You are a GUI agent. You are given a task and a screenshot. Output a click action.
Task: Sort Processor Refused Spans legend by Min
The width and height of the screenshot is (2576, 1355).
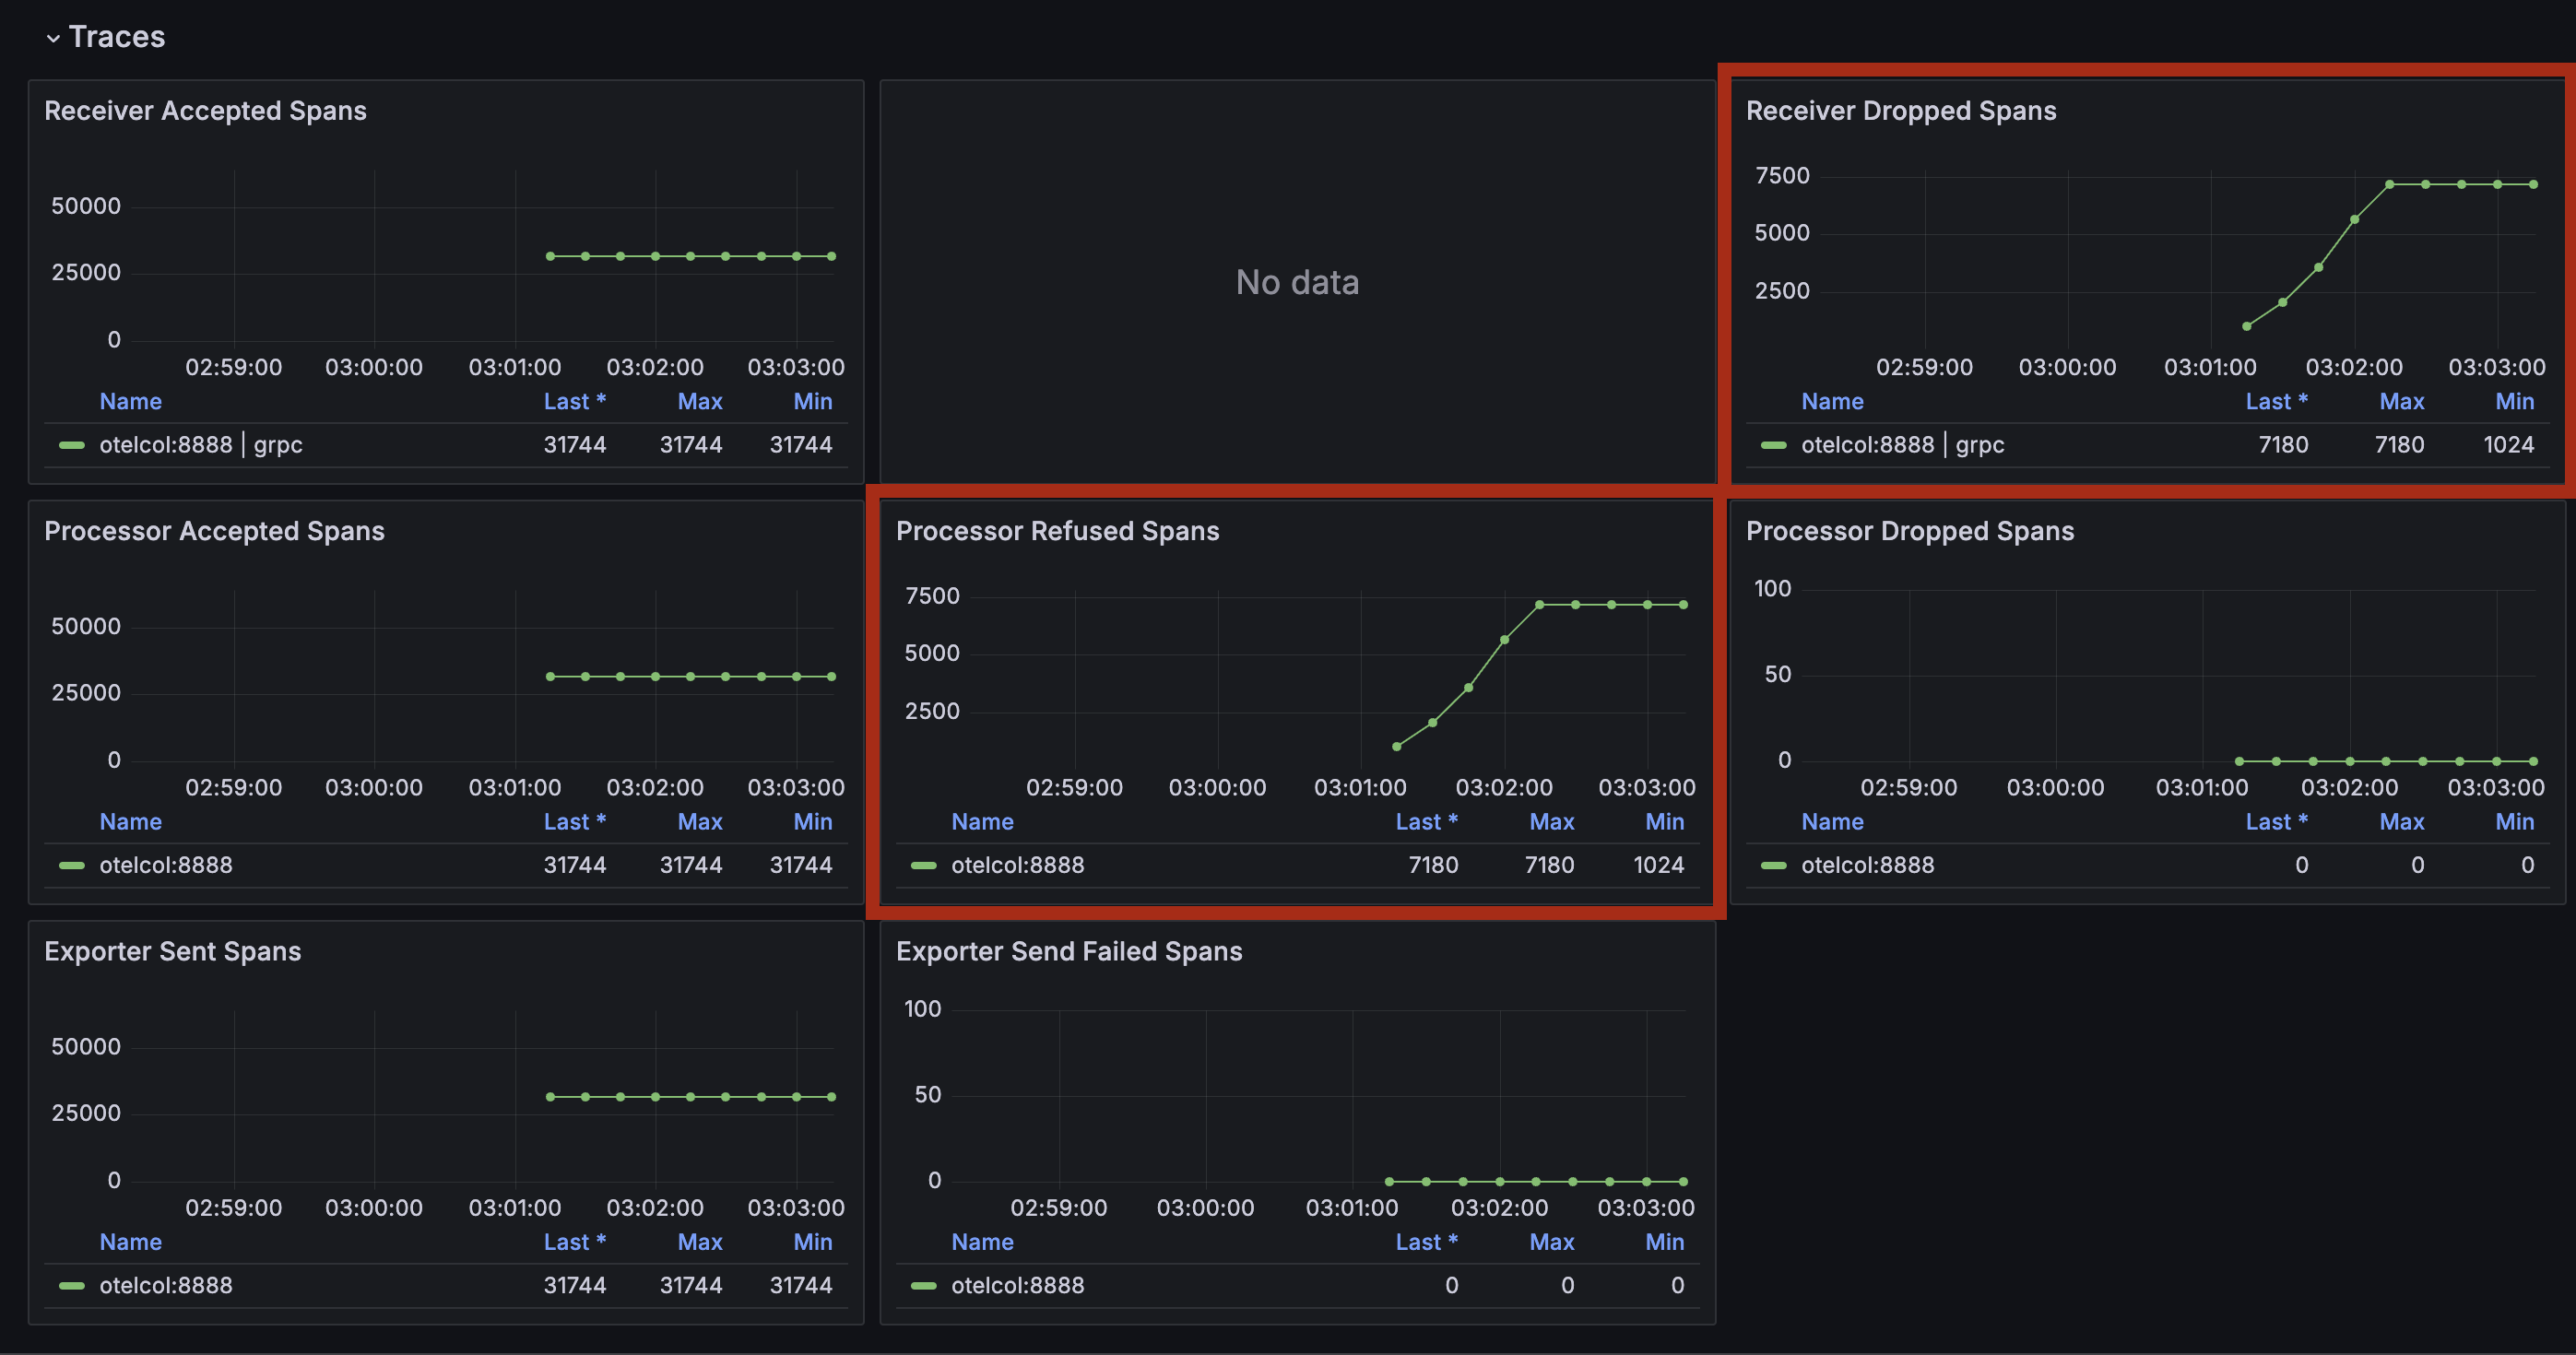[x=1665, y=821]
